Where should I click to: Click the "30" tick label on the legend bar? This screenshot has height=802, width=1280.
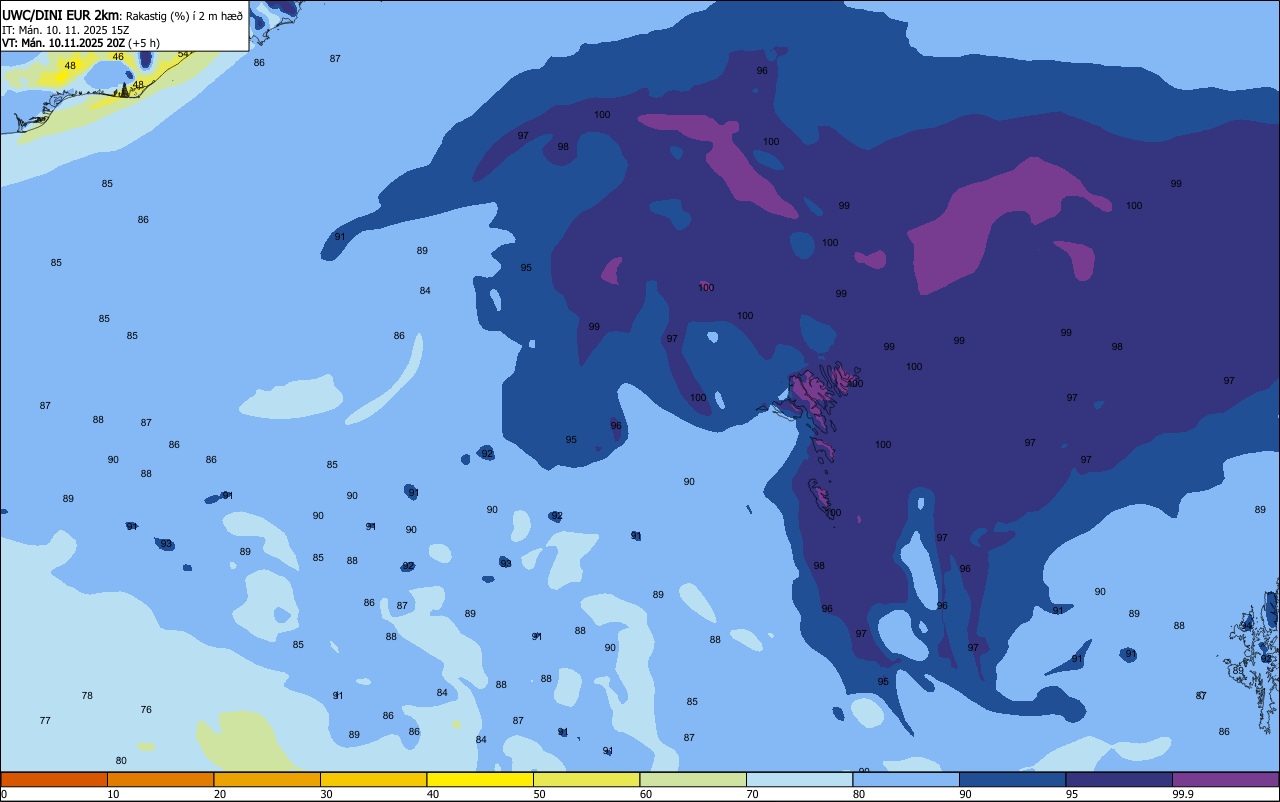coord(326,794)
